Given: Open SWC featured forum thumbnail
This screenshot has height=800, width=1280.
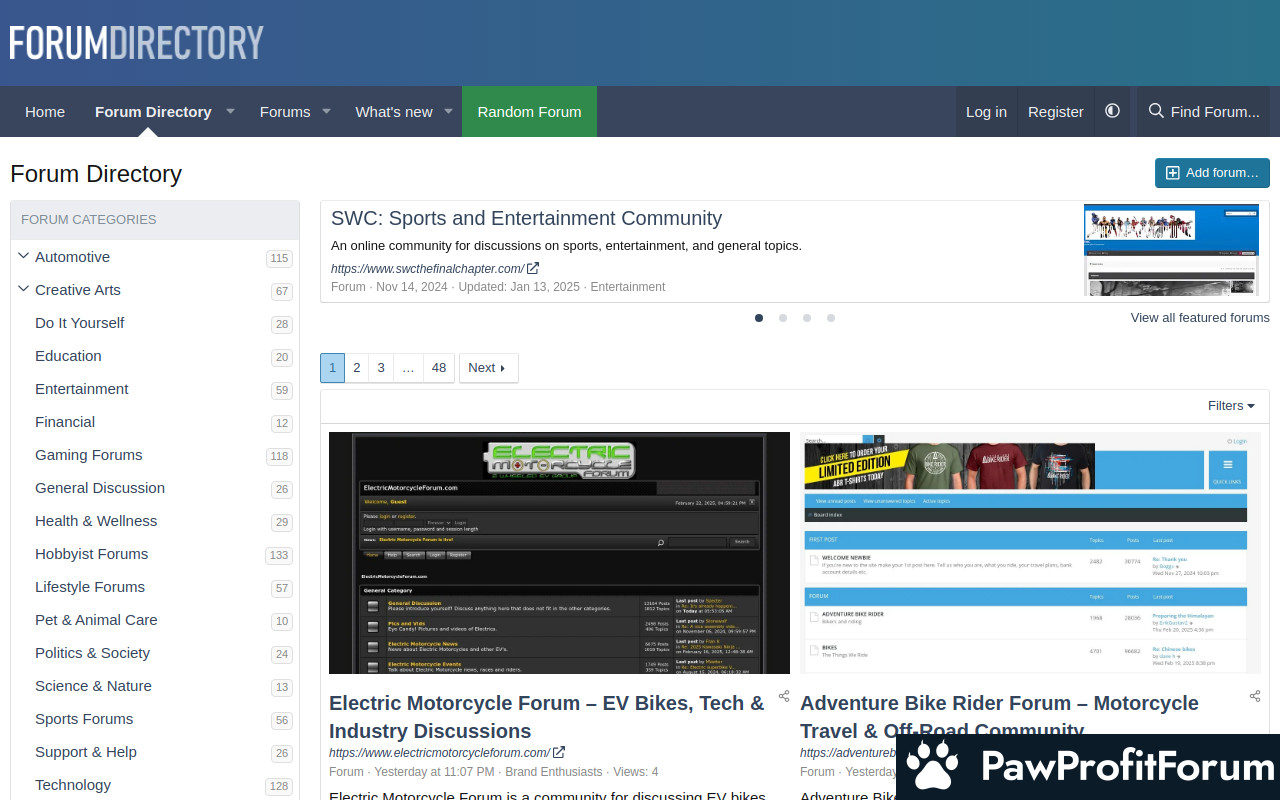Looking at the screenshot, I should click(x=1171, y=250).
